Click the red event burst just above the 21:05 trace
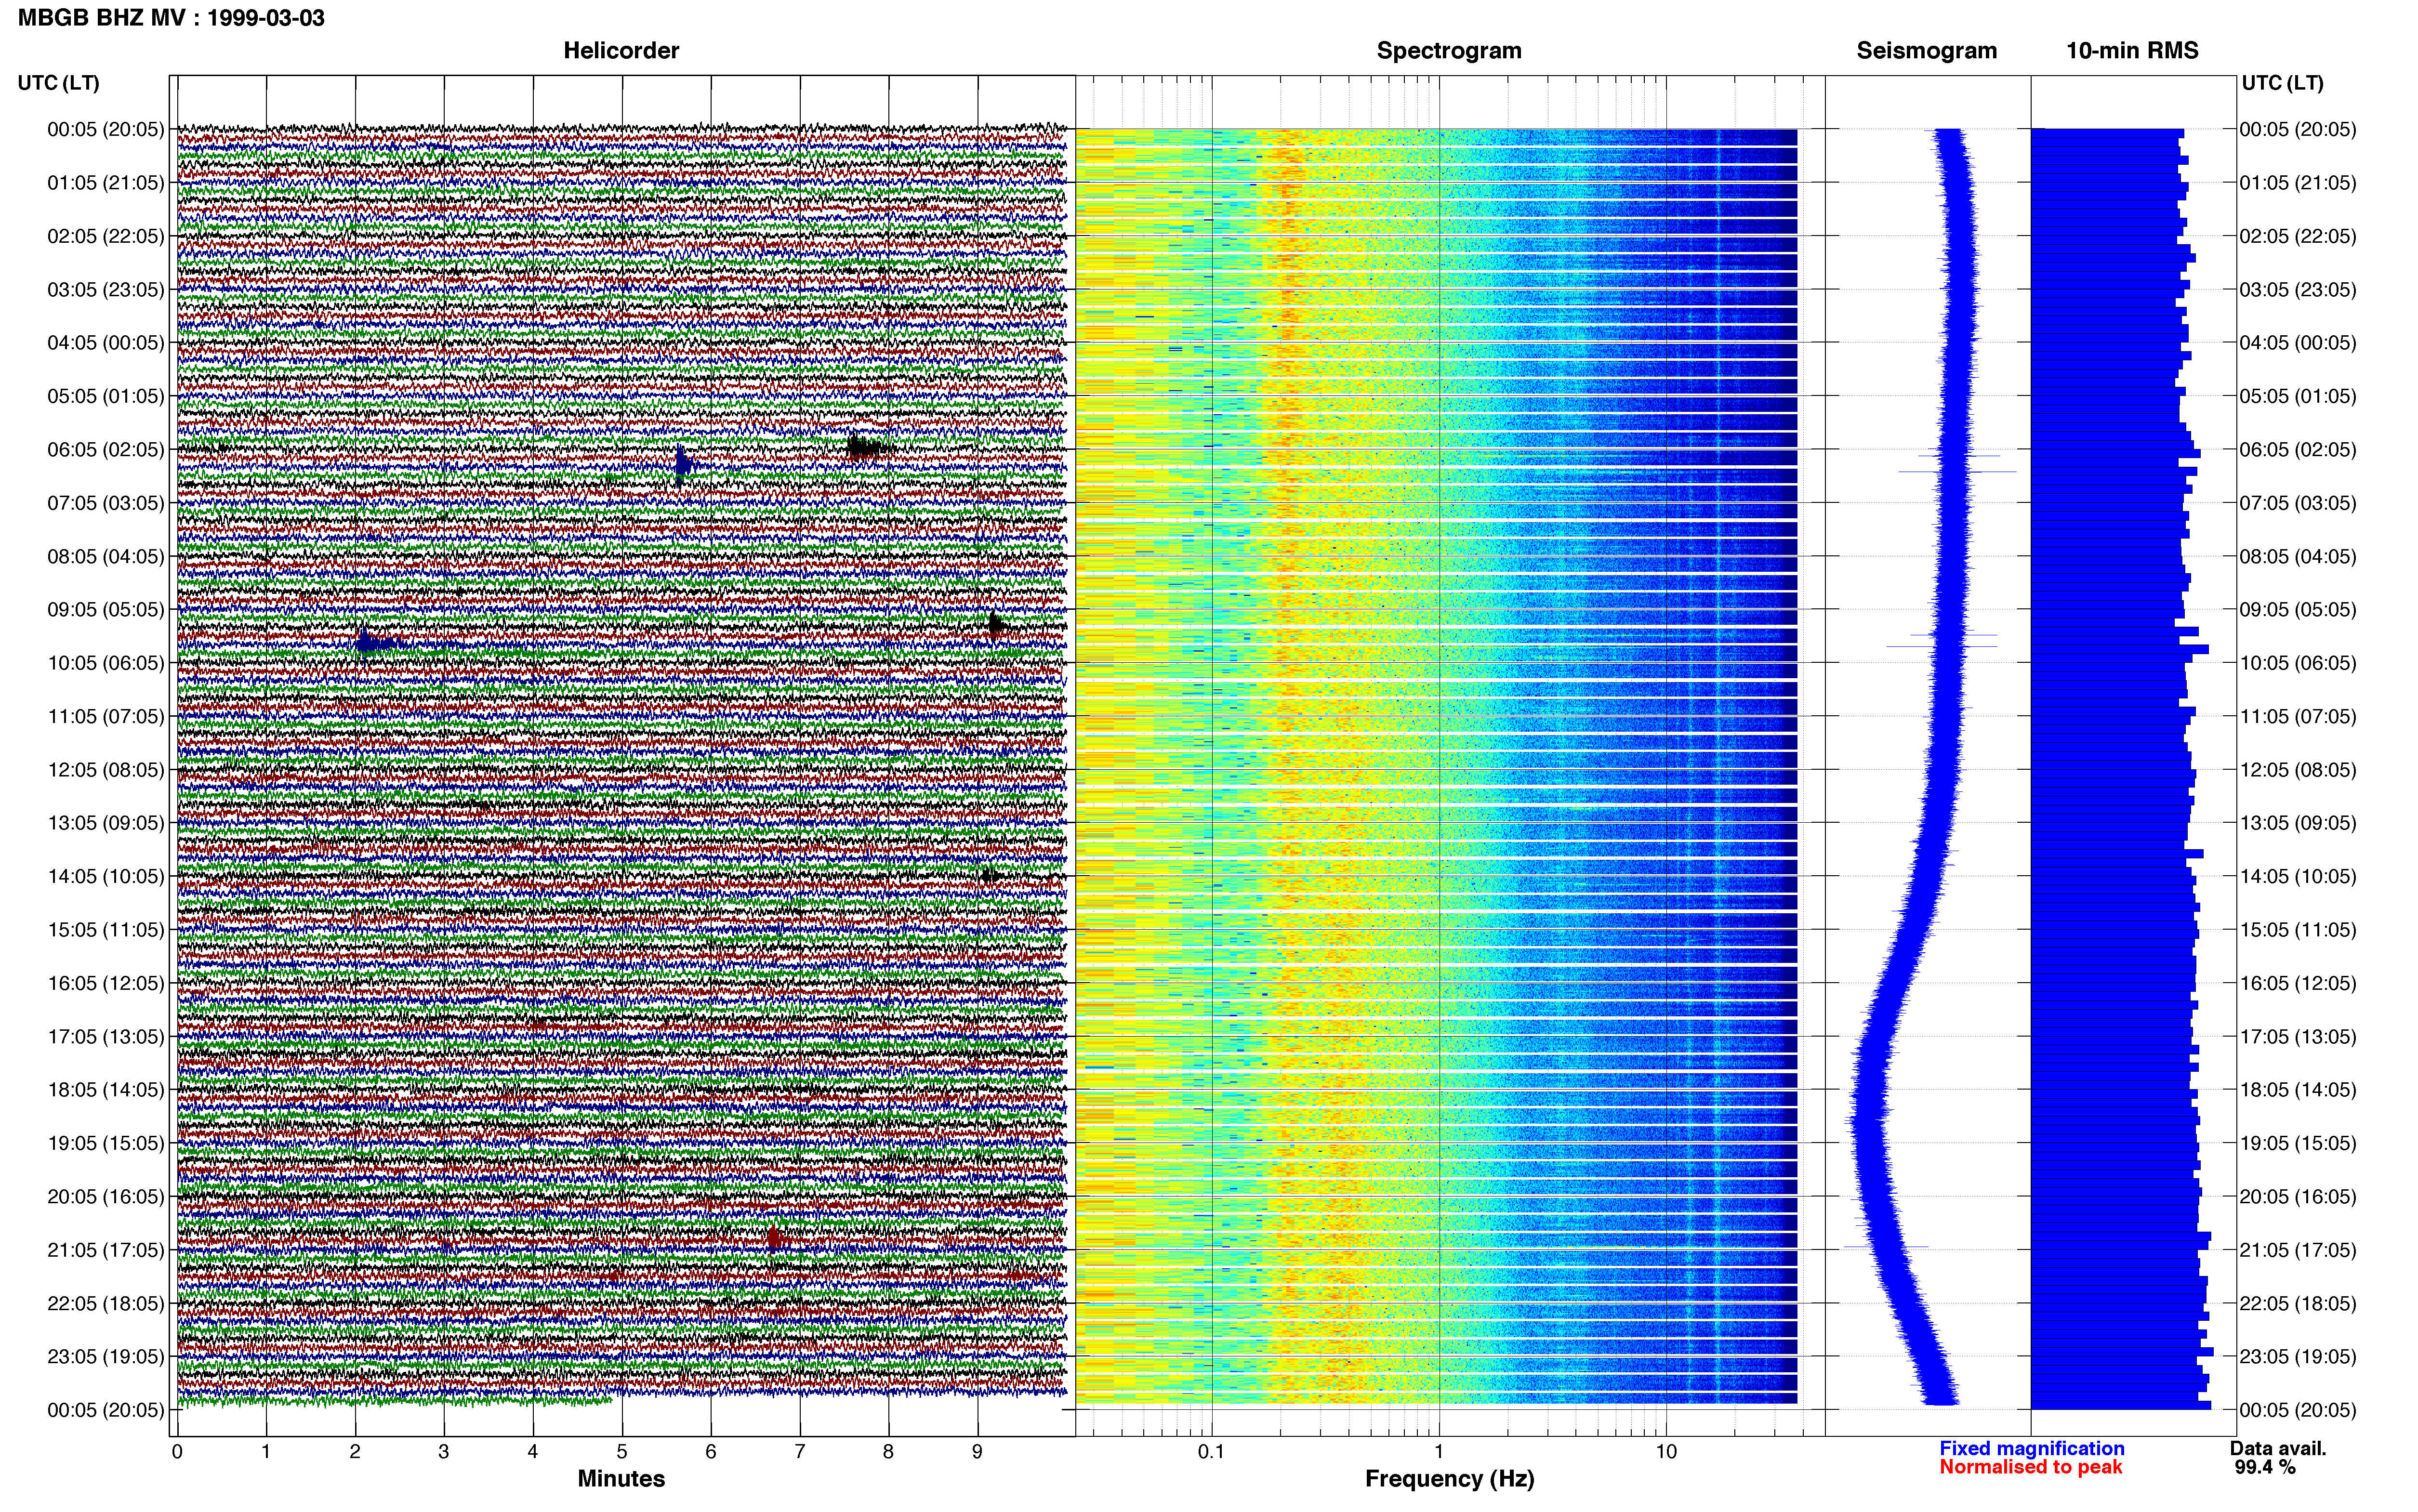 tap(775, 1239)
